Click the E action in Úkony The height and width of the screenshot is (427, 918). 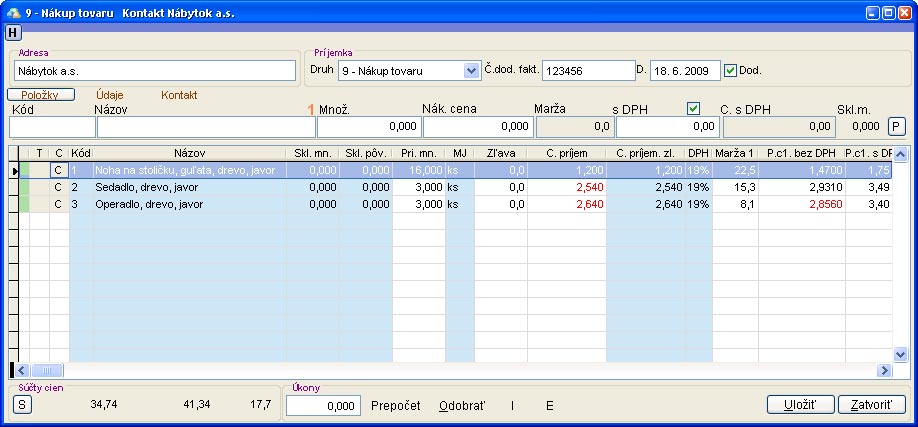(549, 405)
